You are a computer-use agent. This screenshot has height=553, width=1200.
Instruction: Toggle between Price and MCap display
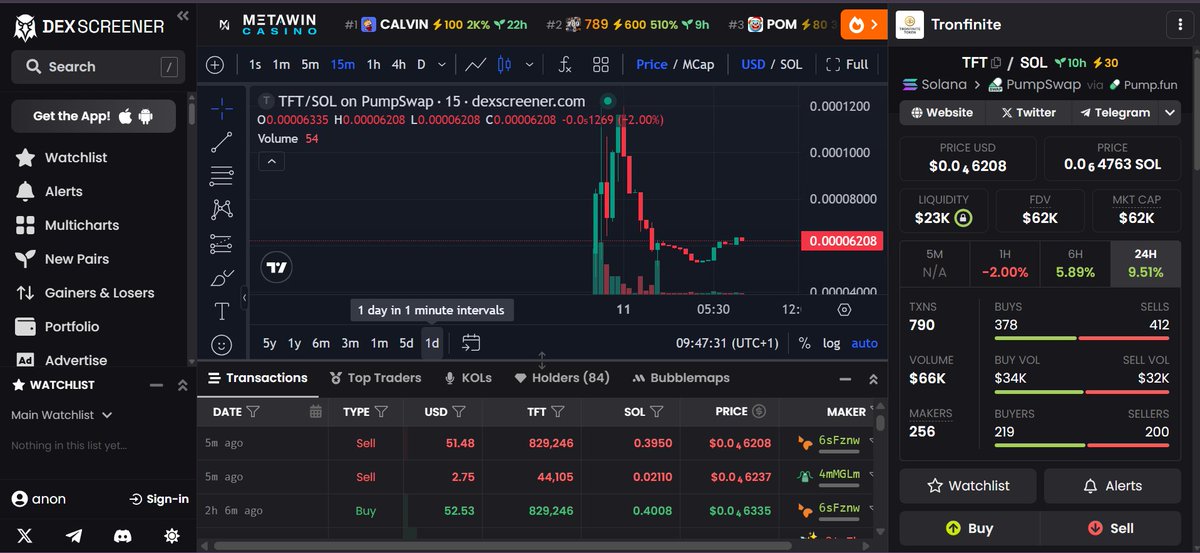click(x=675, y=64)
